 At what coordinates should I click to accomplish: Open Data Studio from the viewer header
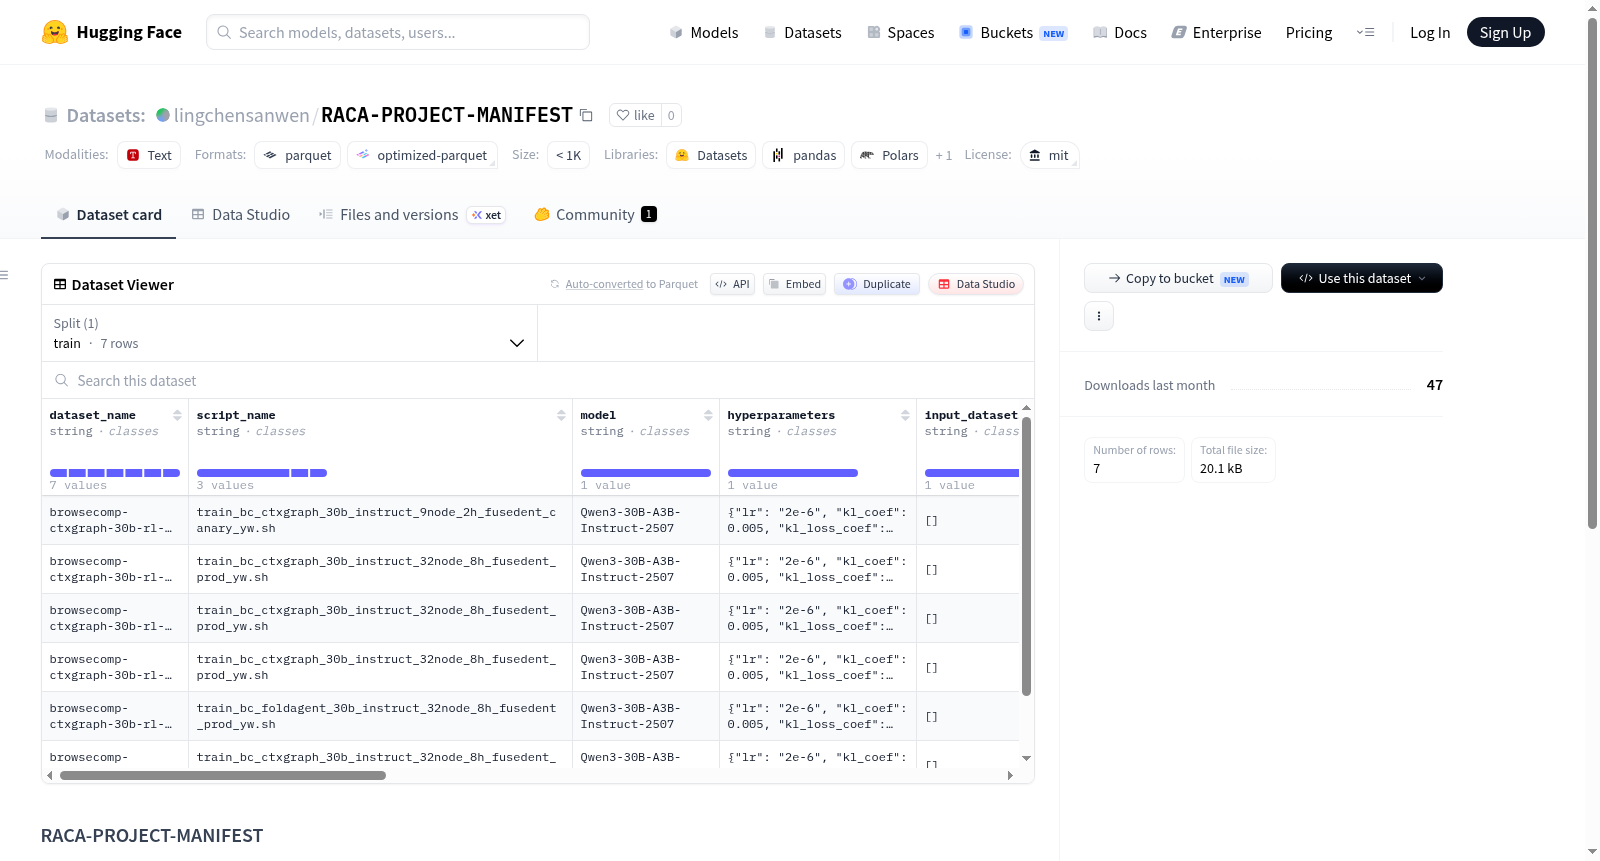point(976,284)
